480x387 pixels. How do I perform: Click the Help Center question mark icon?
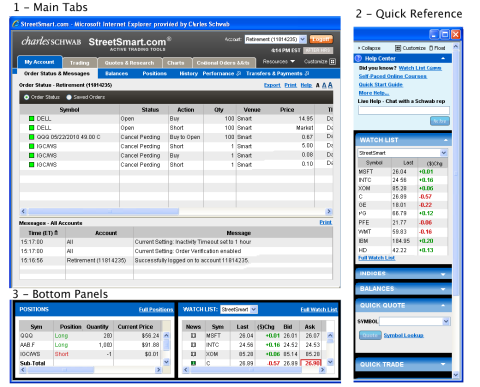359,58
